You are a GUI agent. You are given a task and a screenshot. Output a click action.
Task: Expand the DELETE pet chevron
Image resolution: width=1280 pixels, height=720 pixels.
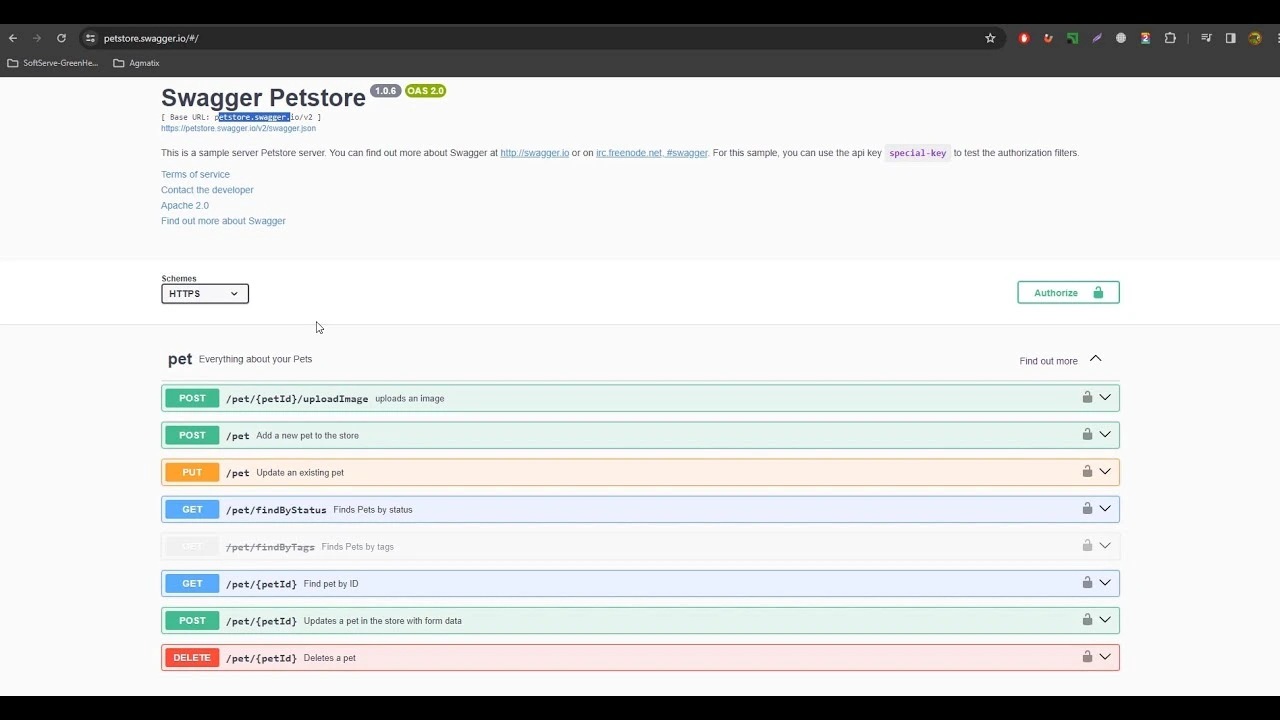(x=1105, y=656)
